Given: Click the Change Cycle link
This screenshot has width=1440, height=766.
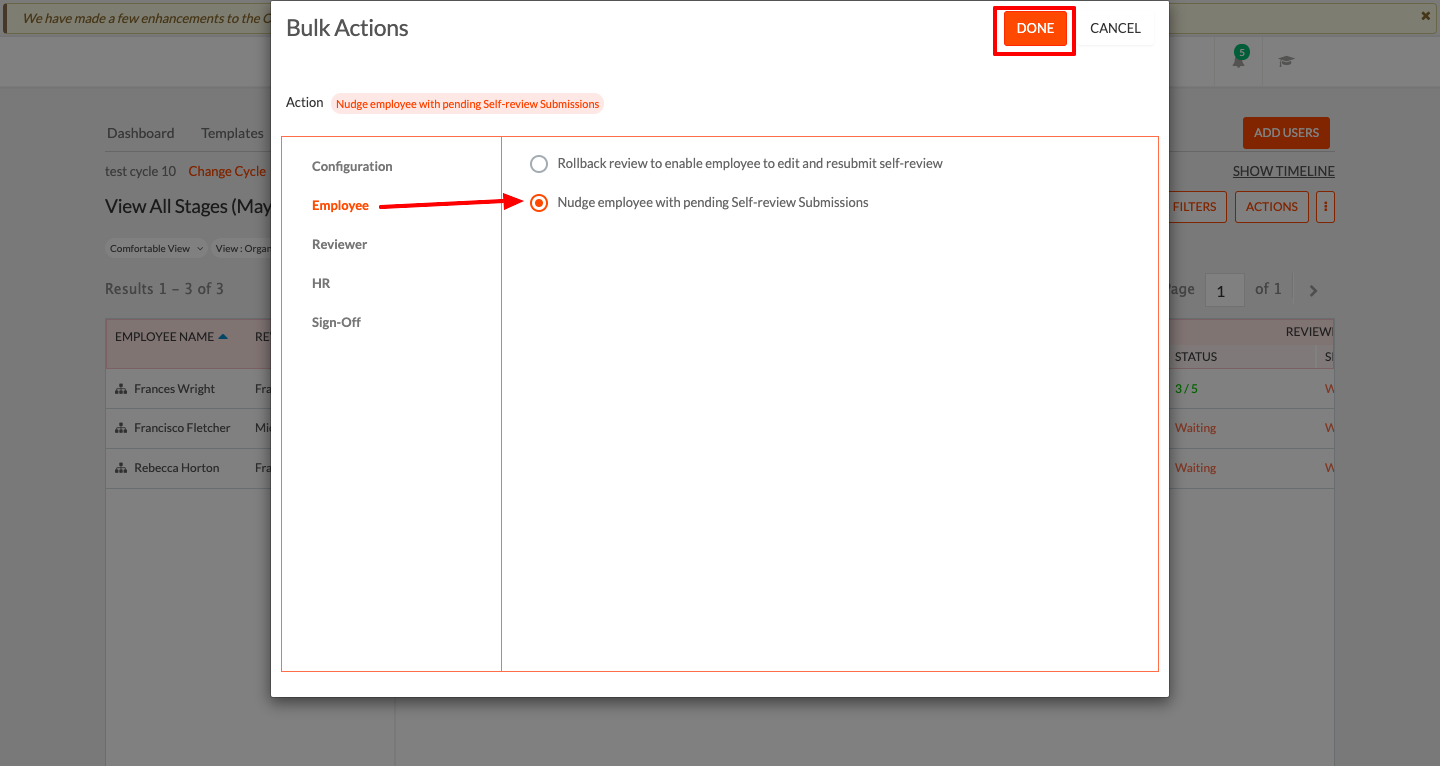Looking at the screenshot, I should pyautogui.click(x=227, y=171).
